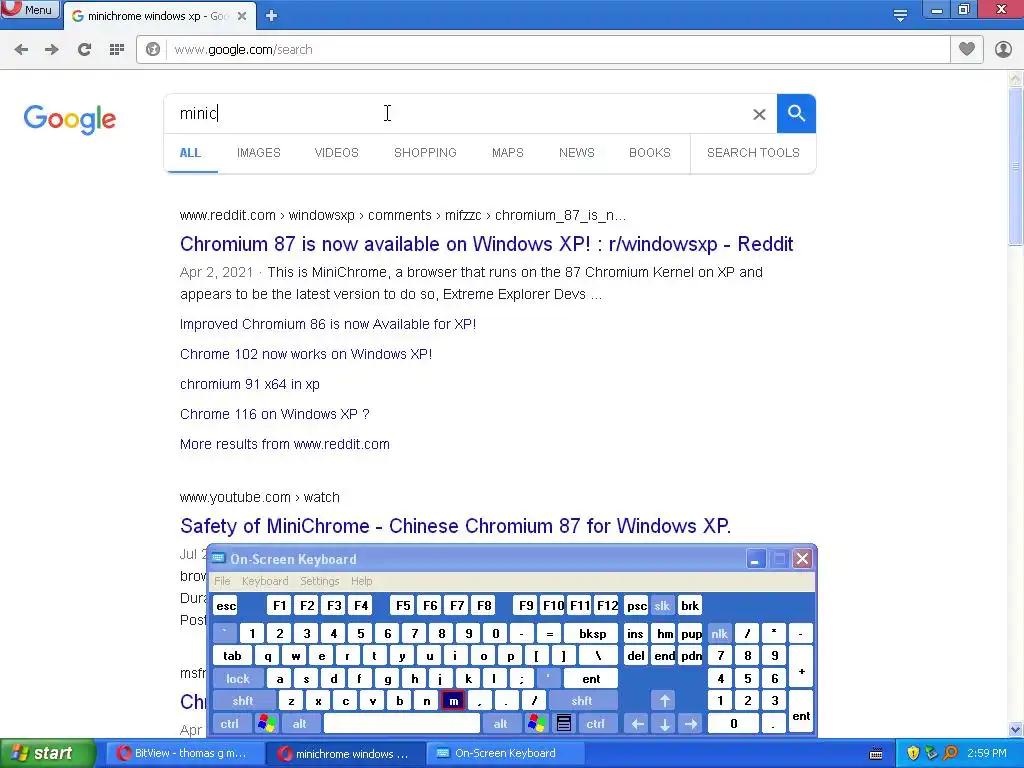This screenshot has width=1024, height=768.
Task: Open the Windows start menu
Action: click(46, 754)
